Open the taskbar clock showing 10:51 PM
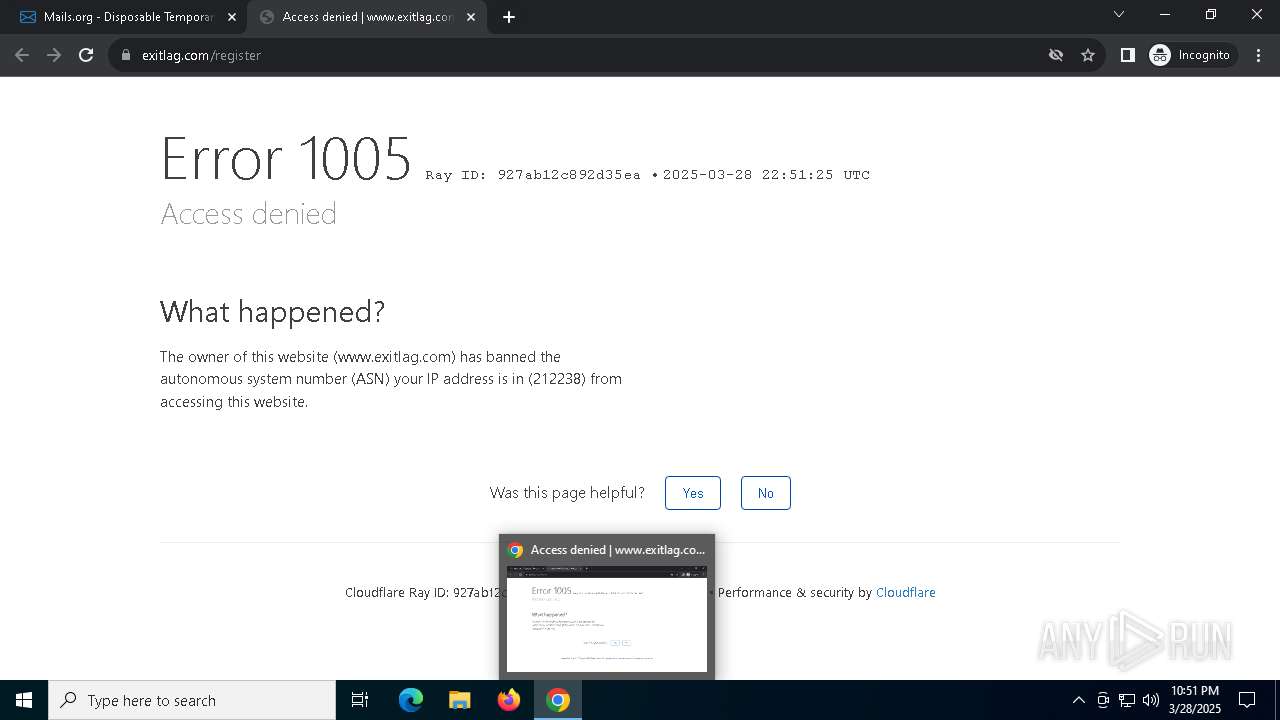1280x720 pixels. 1195,700
